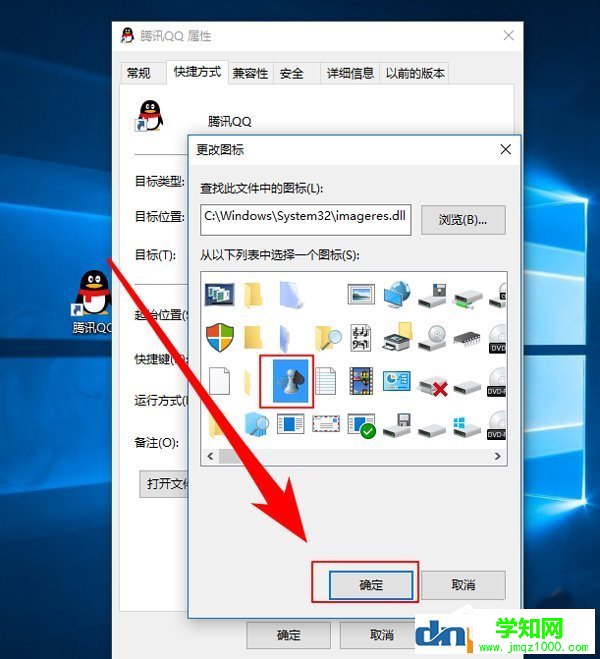Click the 浏览(B)... button
600x659 pixels.
coord(463,220)
